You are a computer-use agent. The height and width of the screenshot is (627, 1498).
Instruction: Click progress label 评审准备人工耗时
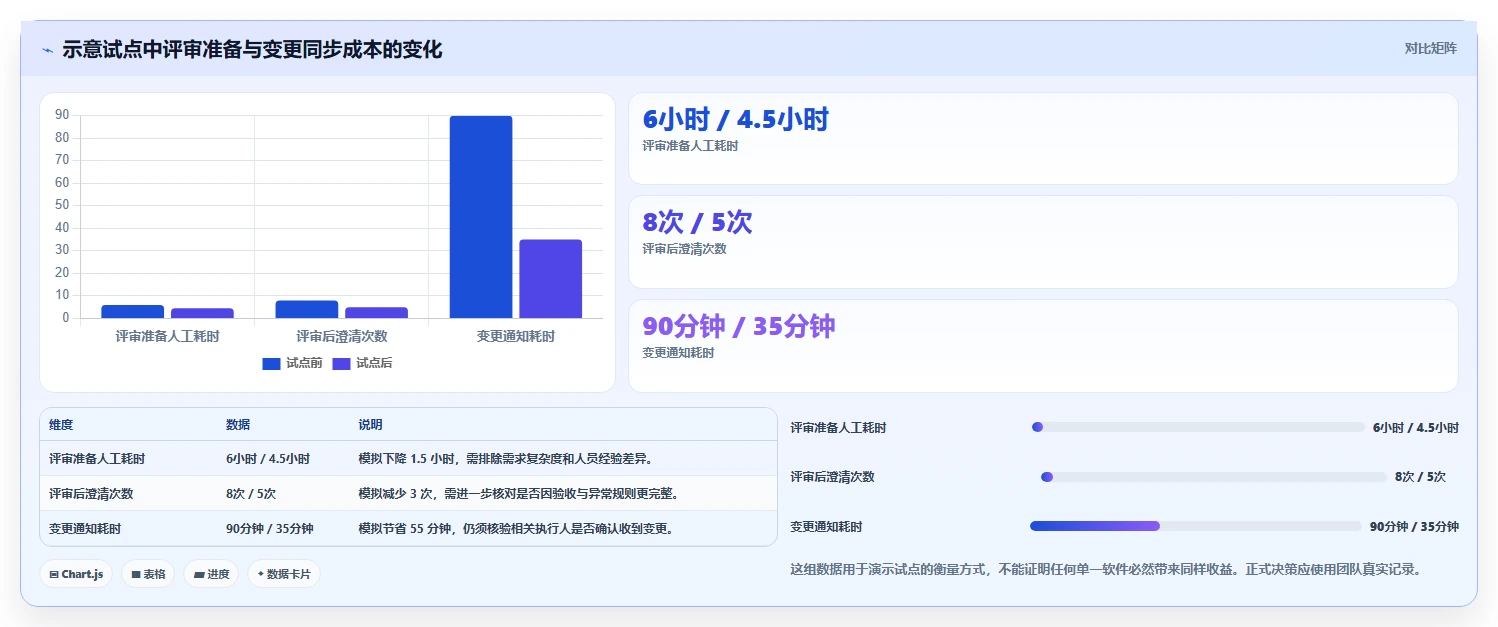coord(838,427)
